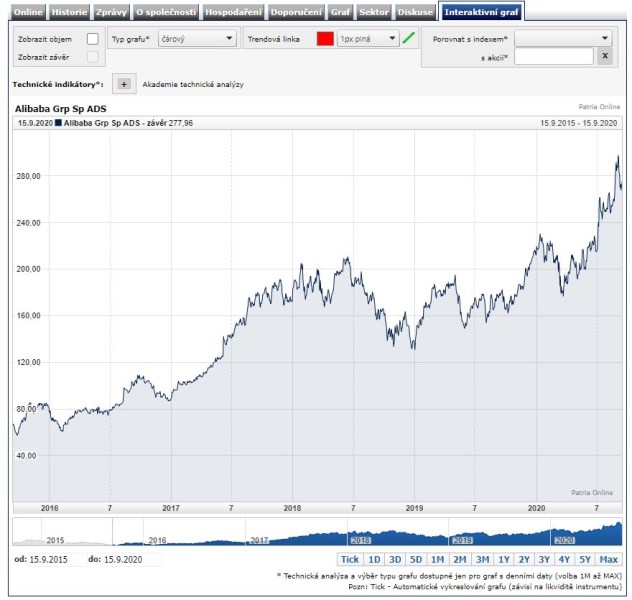Click the X button to clear comparison

coord(604,57)
